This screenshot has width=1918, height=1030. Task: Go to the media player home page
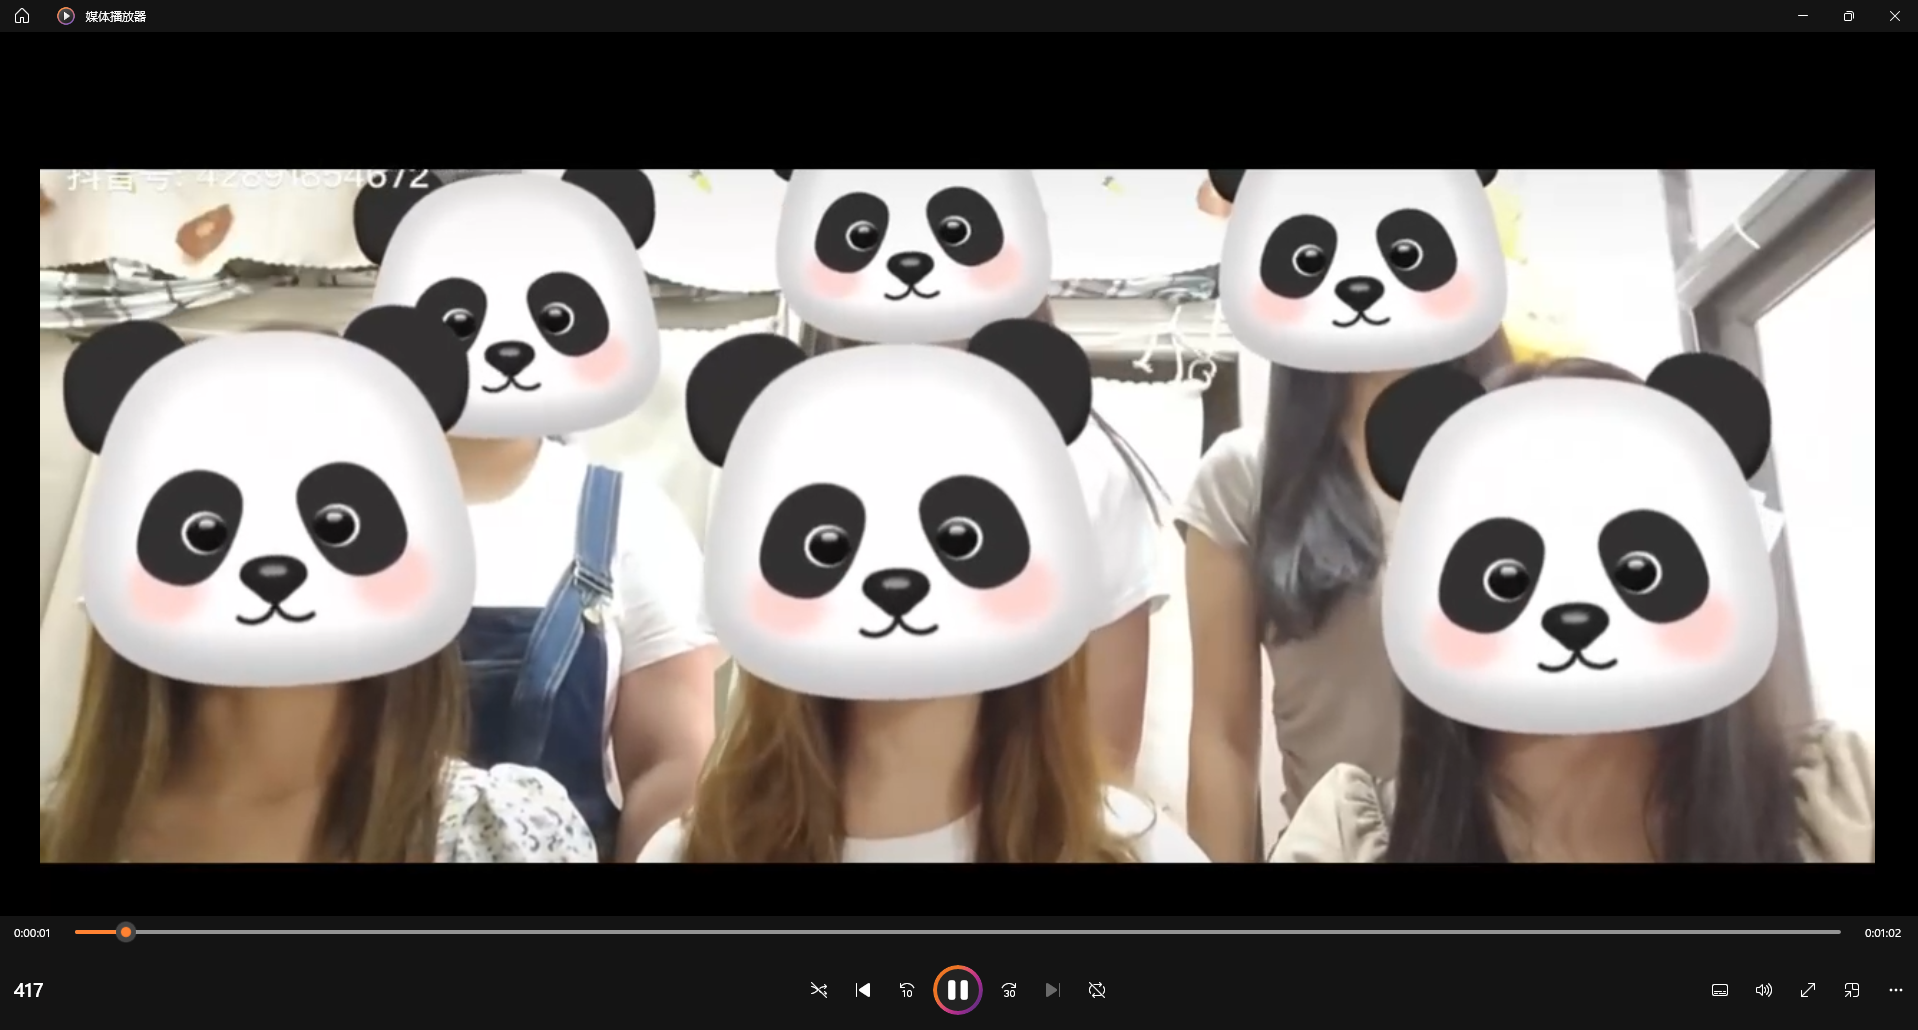coord(22,16)
